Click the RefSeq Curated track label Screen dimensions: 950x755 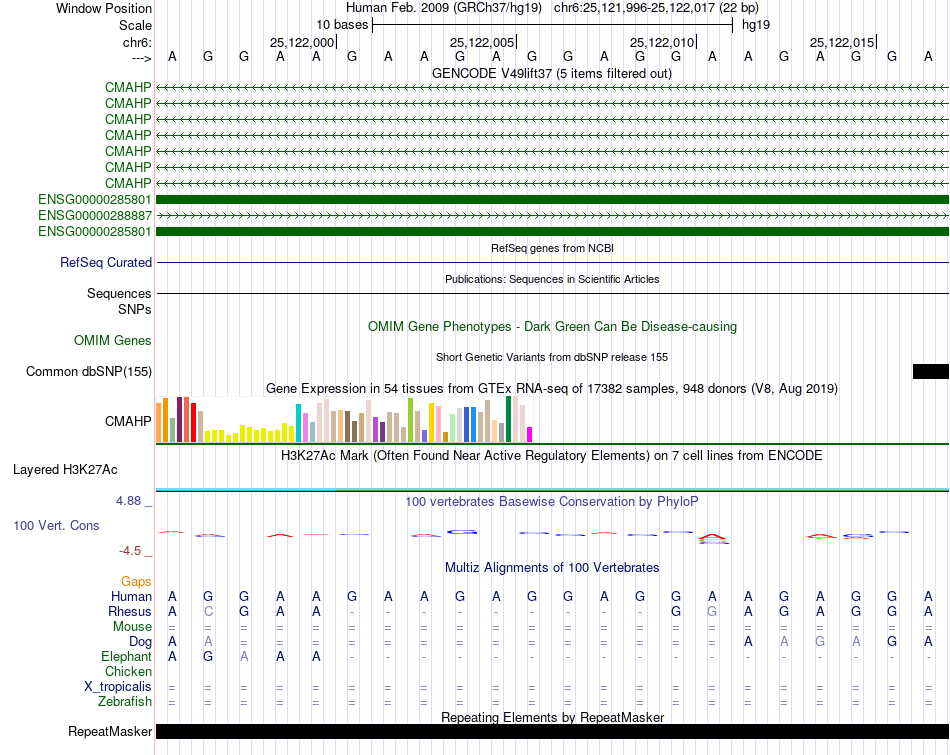pos(105,262)
